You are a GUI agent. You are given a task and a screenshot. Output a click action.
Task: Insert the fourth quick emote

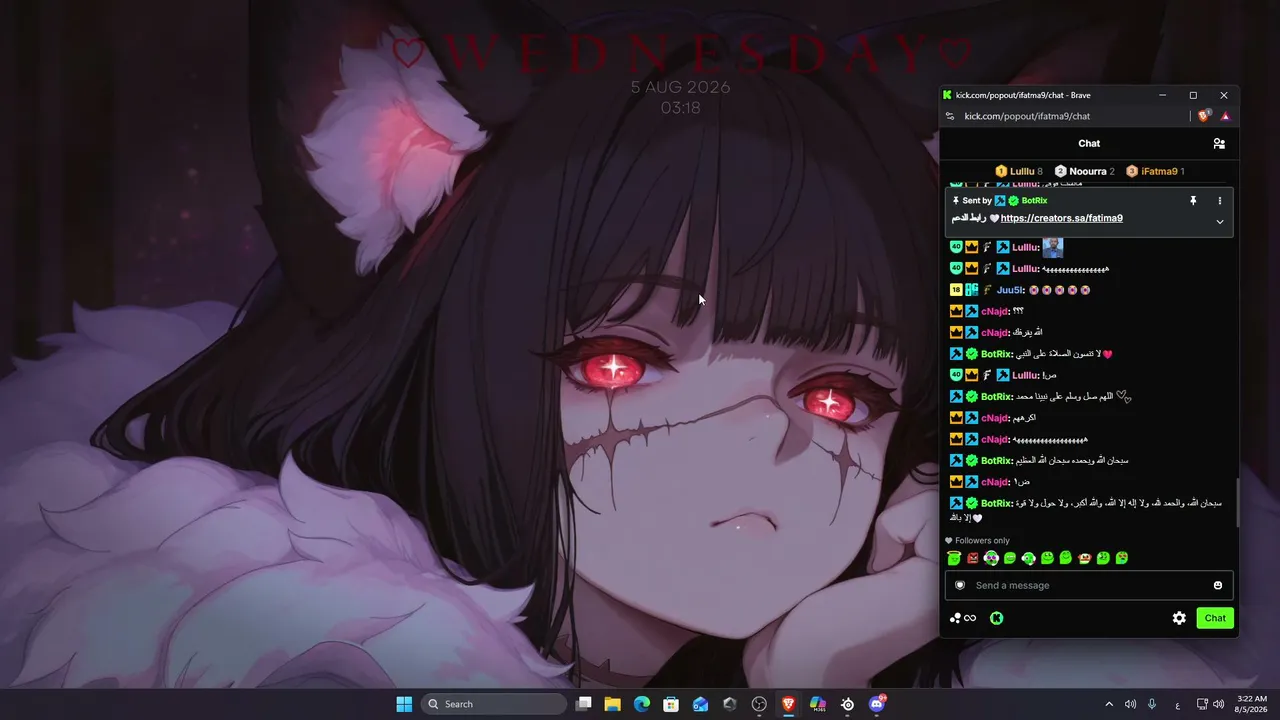1010,558
